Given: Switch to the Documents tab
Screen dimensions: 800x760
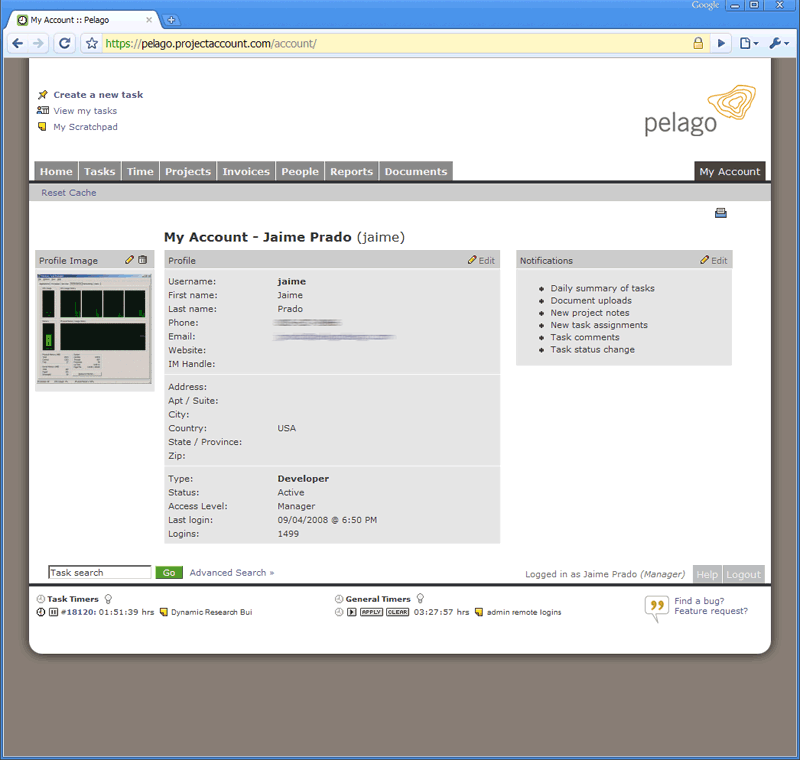Looking at the screenshot, I should [416, 171].
